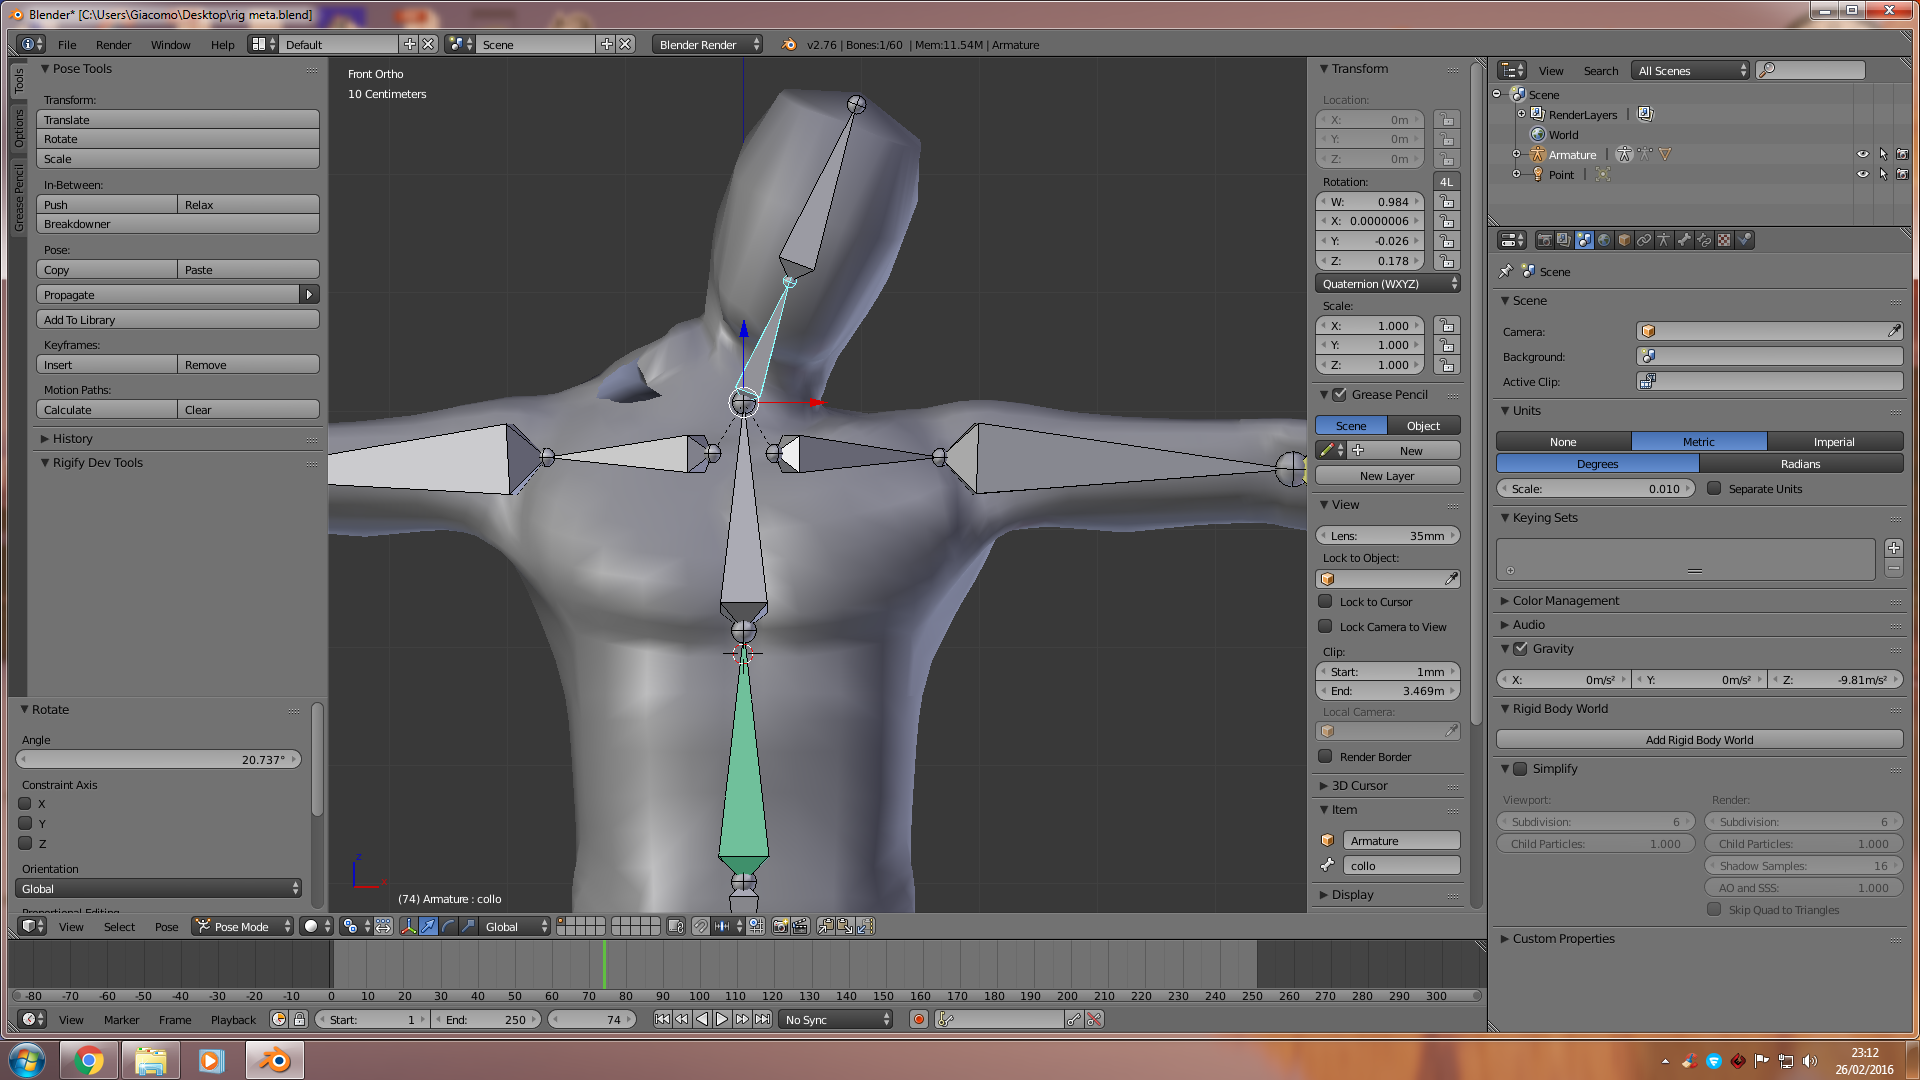Select the rotate manipulator arc icon

tap(448, 927)
